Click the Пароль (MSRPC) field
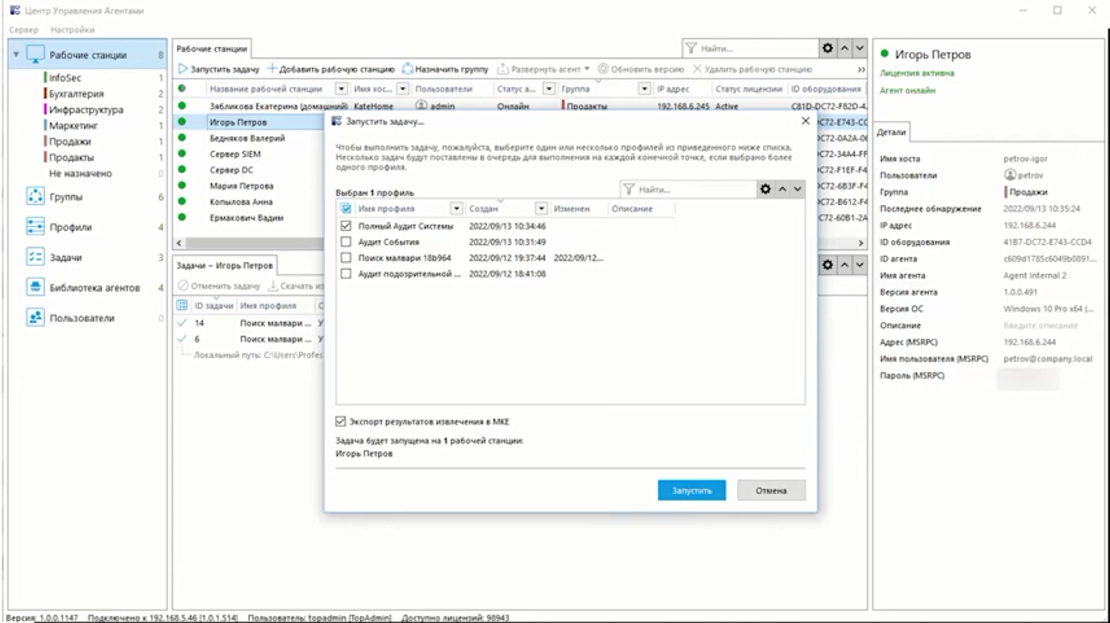The height and width of the screenshot is (623, 1110). (1028, 379)
